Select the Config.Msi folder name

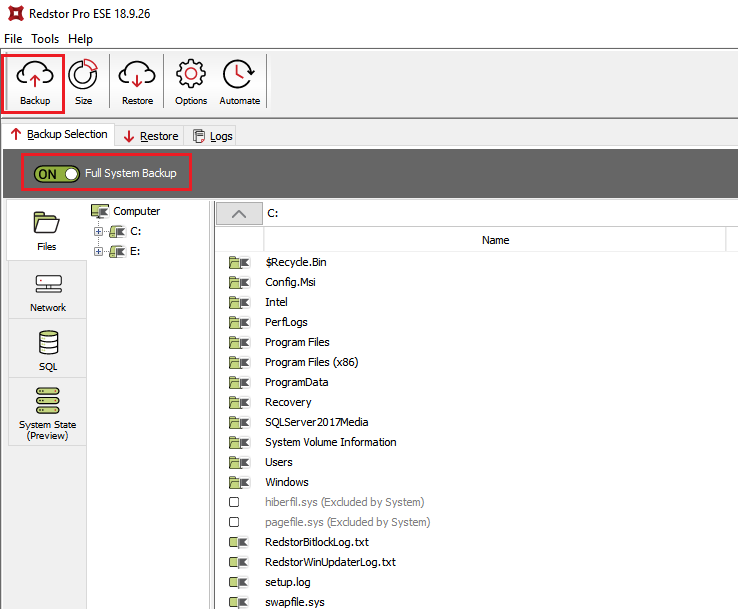tap(290, 282)
